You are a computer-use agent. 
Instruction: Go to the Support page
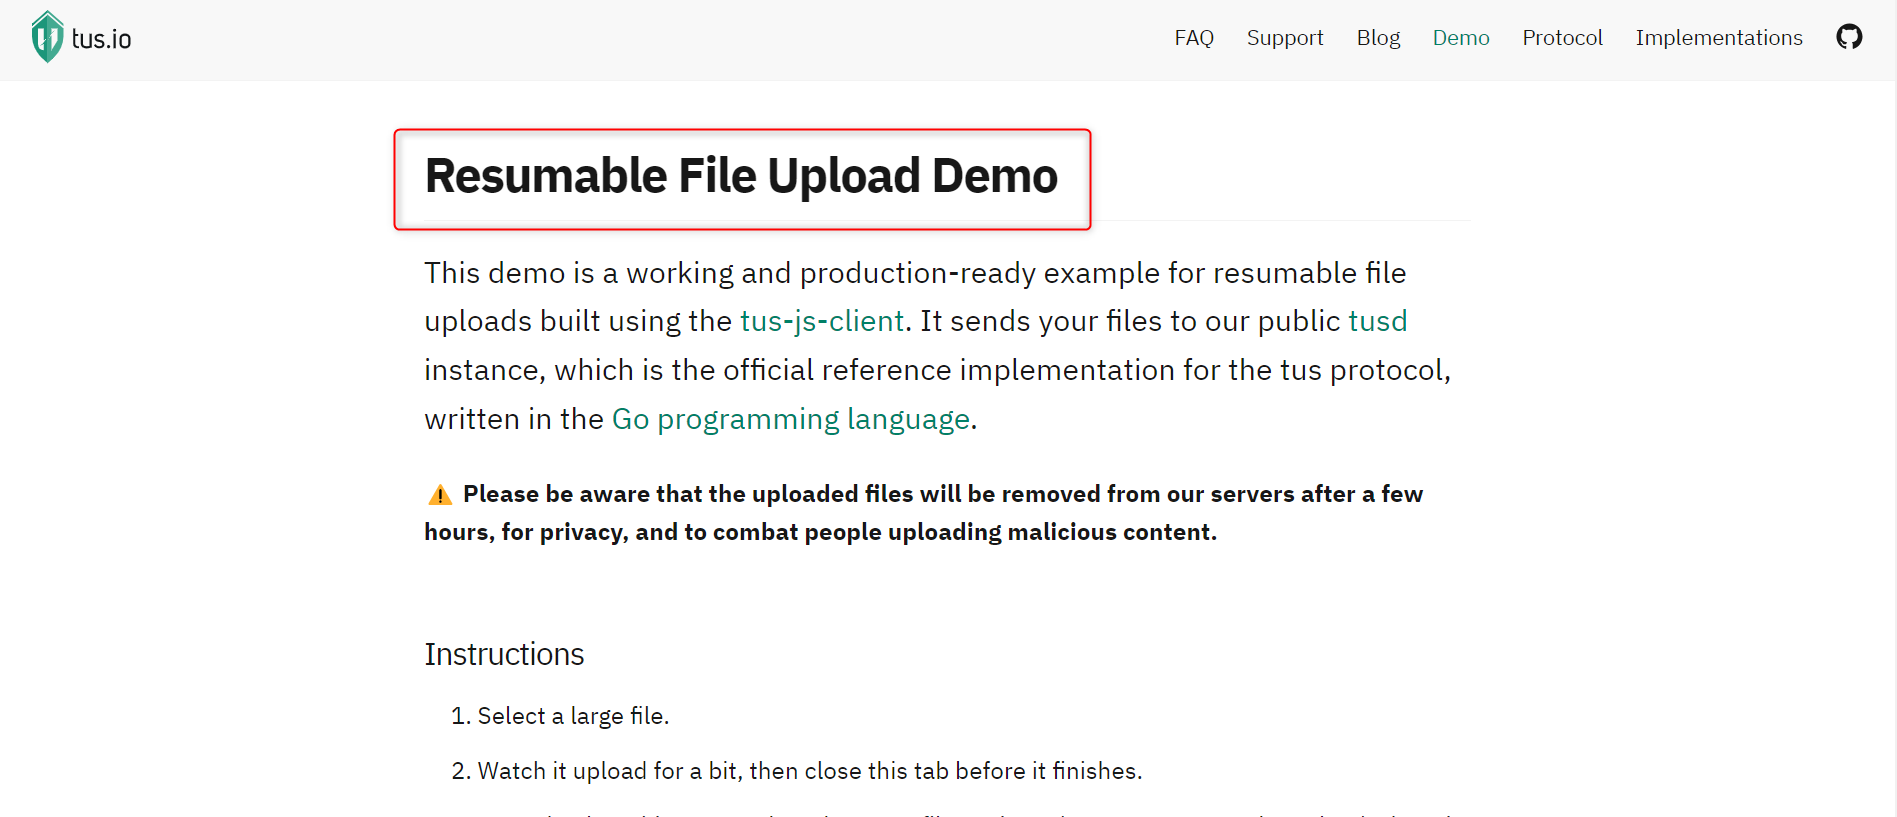1284,38
